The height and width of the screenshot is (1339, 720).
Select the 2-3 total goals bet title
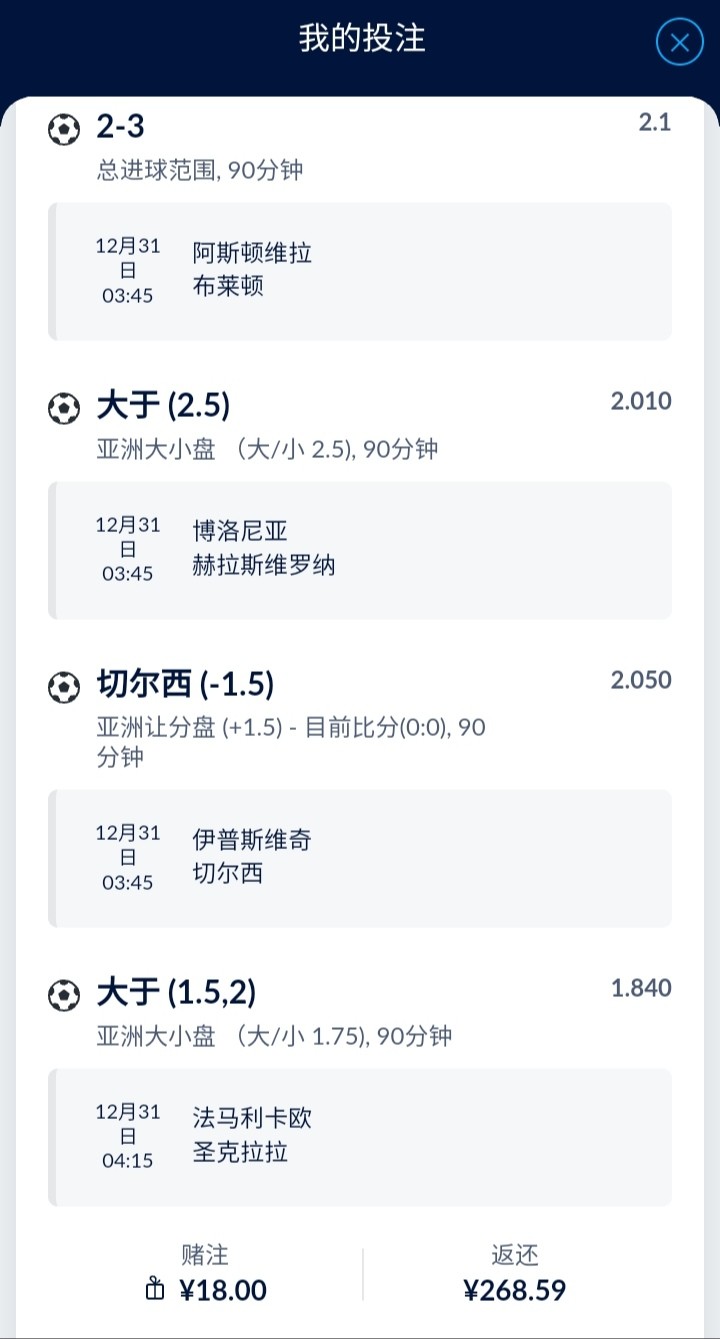click(121, 127)
